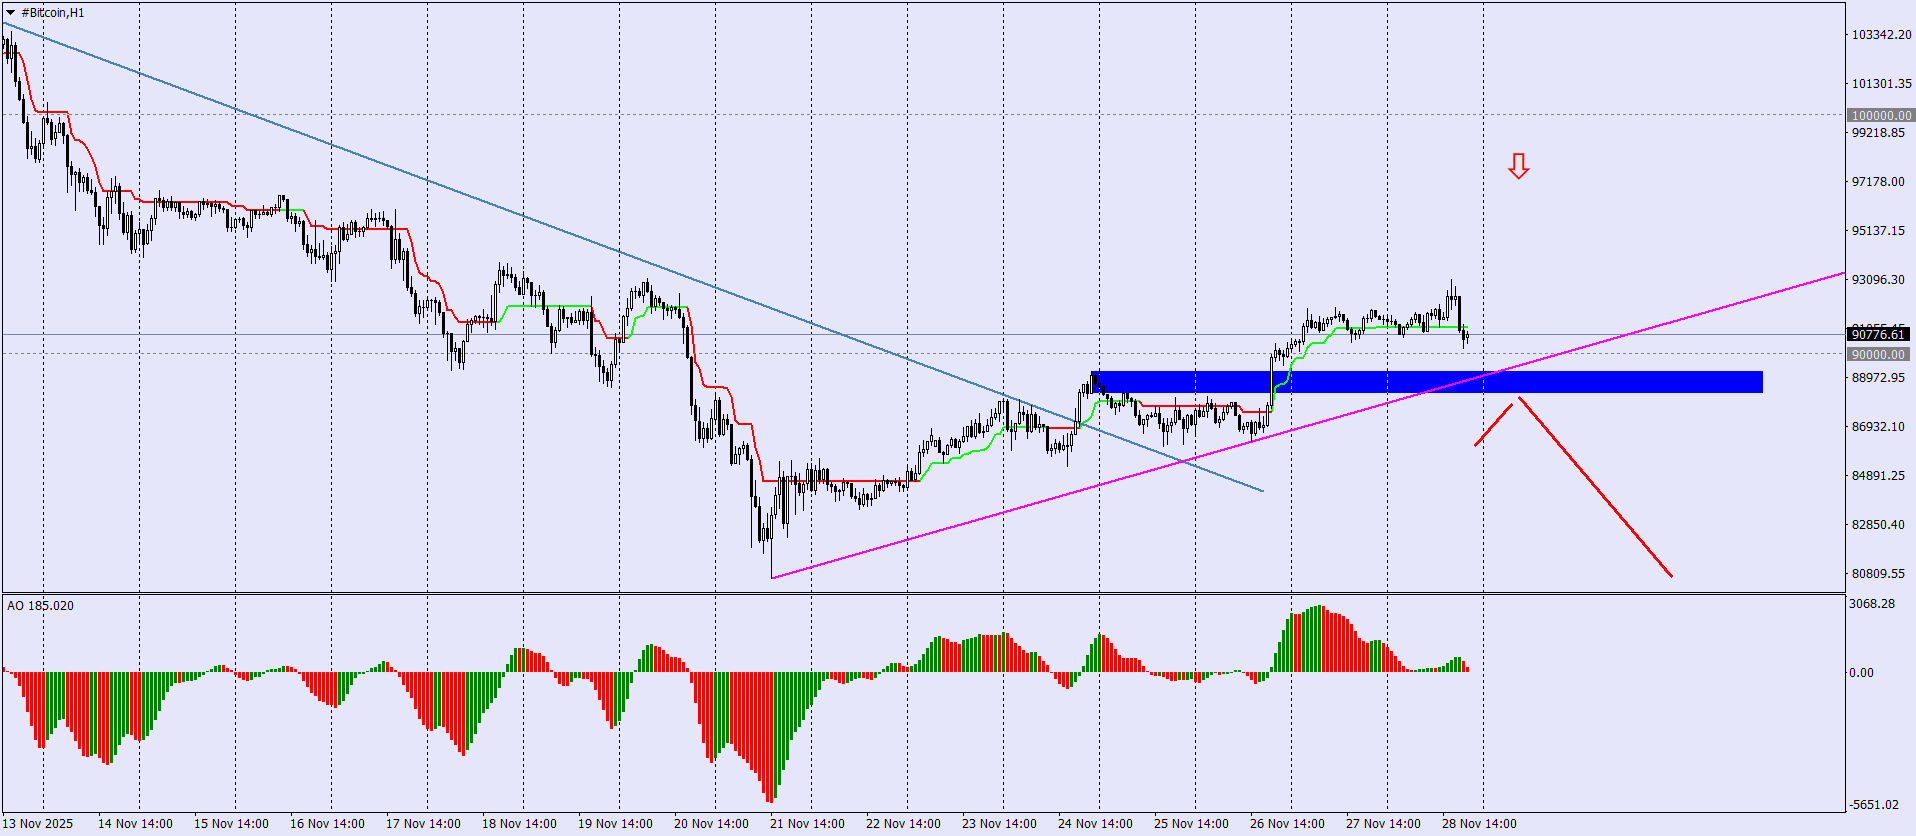The image size is (1916, 836).
Task: Click the 20 Nov 14:00 time label
Action: (x=711, y=824)
